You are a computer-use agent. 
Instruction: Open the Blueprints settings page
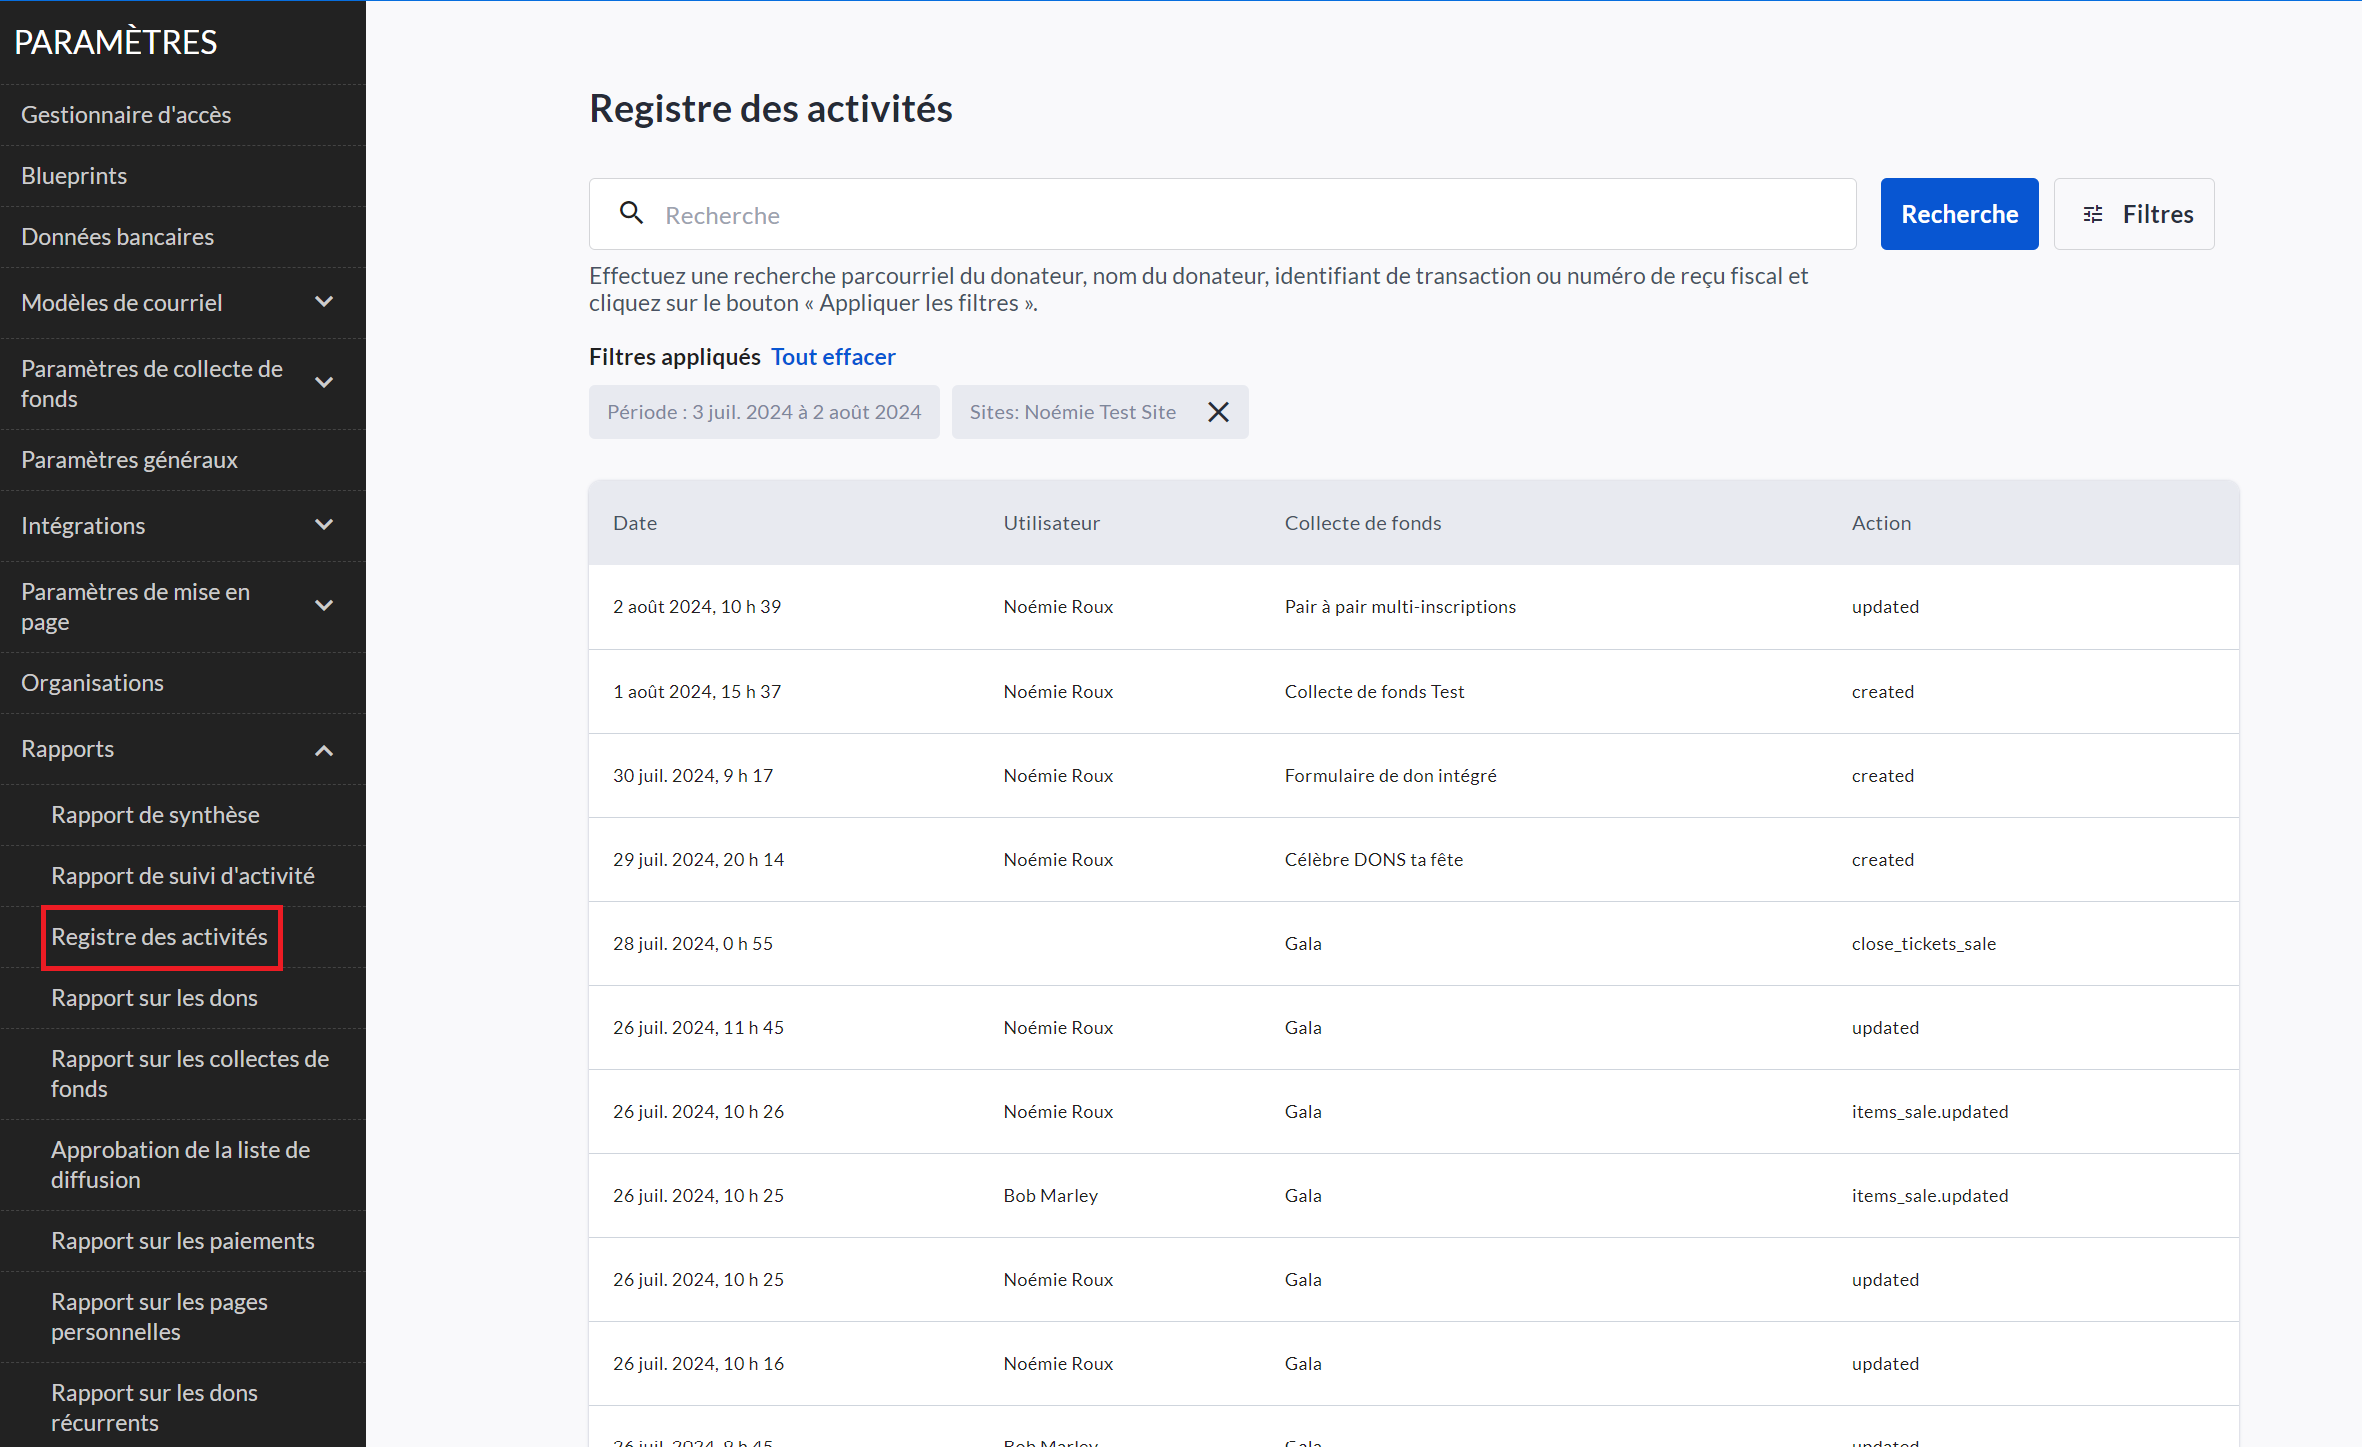click(74, 176)
